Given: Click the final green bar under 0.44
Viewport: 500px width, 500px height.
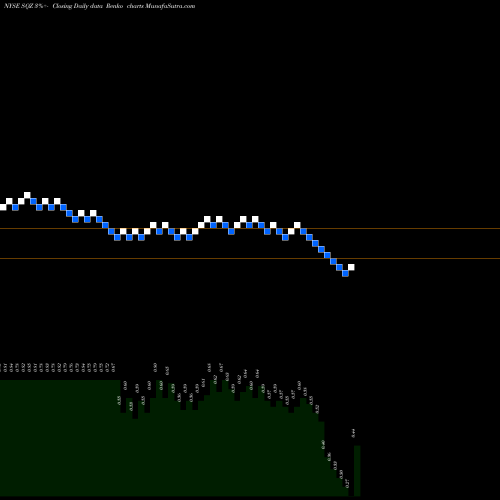Looking at the screenshot, I should (x=357, y=471).
